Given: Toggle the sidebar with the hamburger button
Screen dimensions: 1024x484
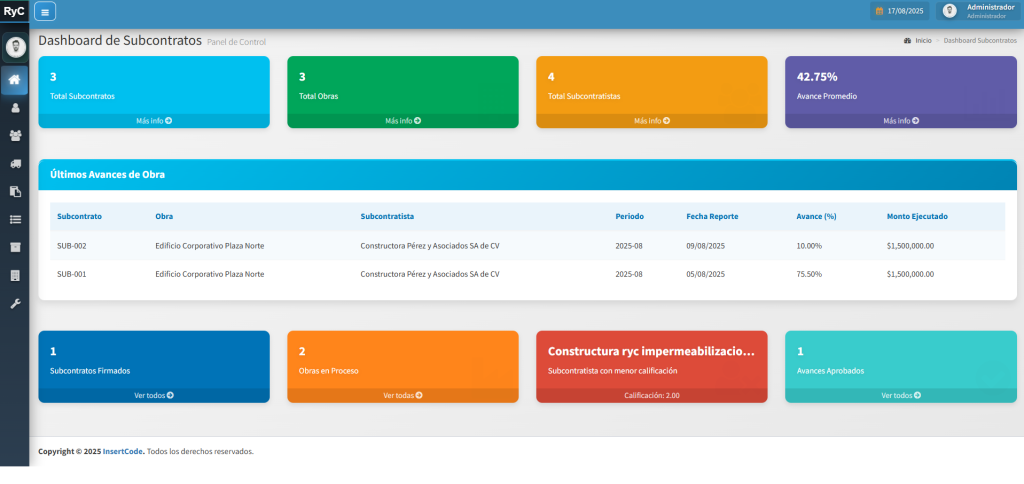Looking at the screenshot, I should (45, 11).
